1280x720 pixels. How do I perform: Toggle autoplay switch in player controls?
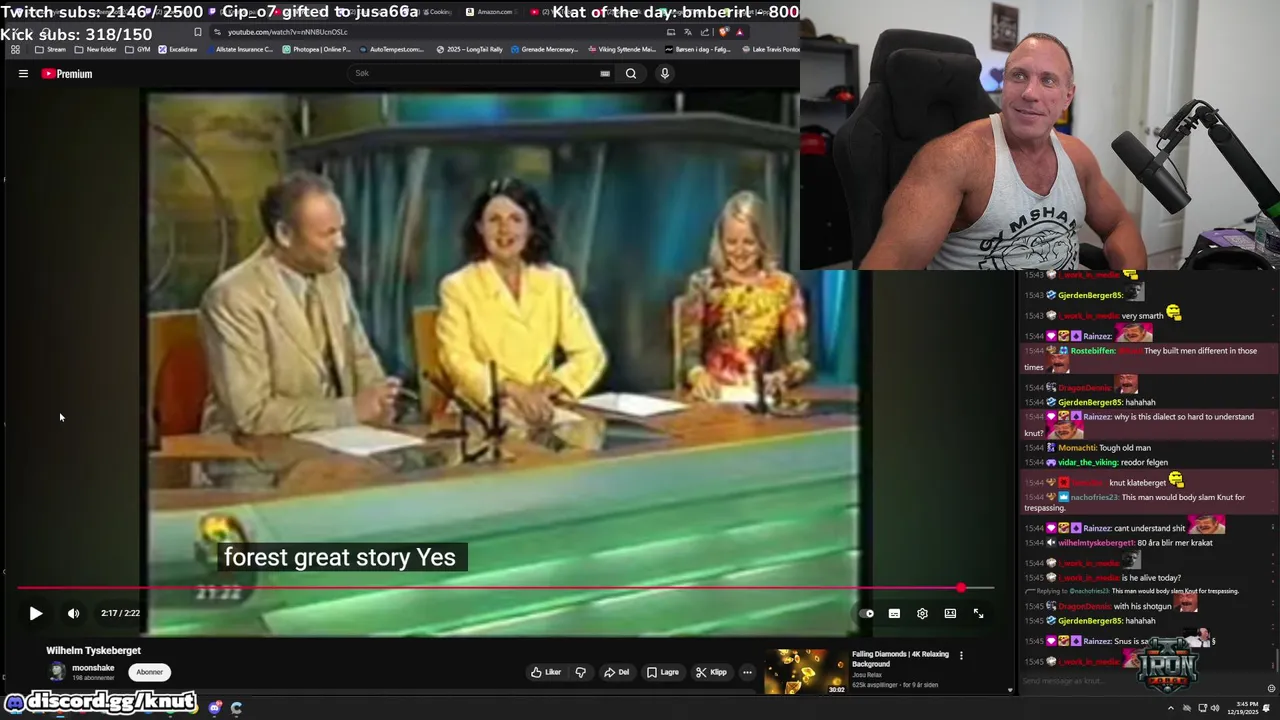coord(866,613)
